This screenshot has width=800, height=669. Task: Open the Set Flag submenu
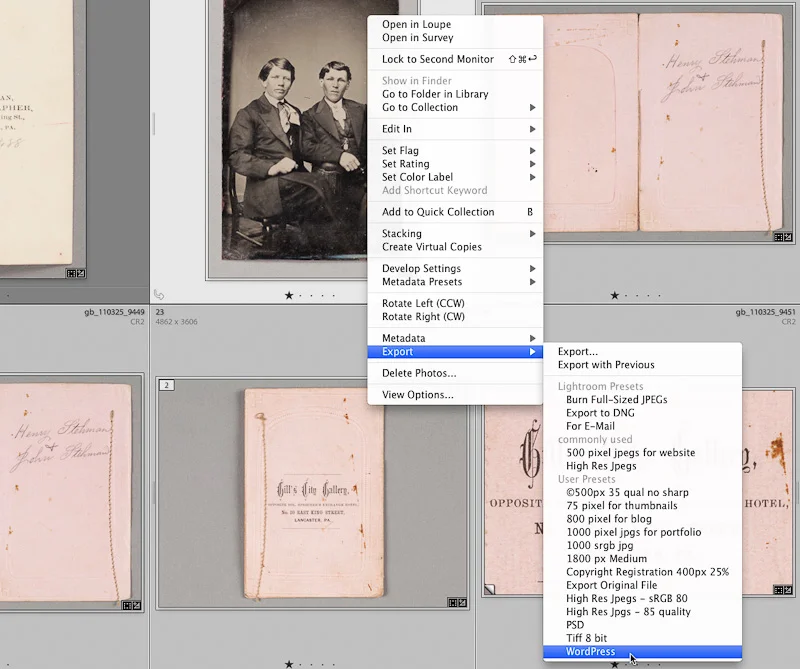tap(455, 150)
